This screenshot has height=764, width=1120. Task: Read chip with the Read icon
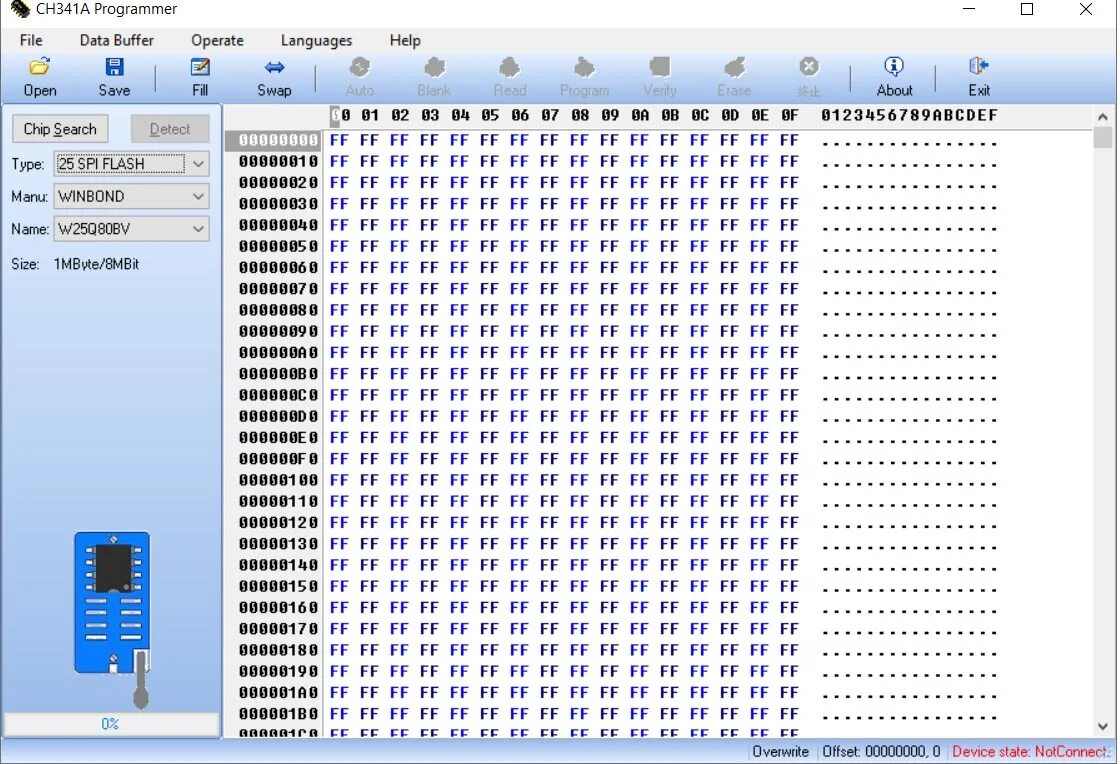point(510,77)
